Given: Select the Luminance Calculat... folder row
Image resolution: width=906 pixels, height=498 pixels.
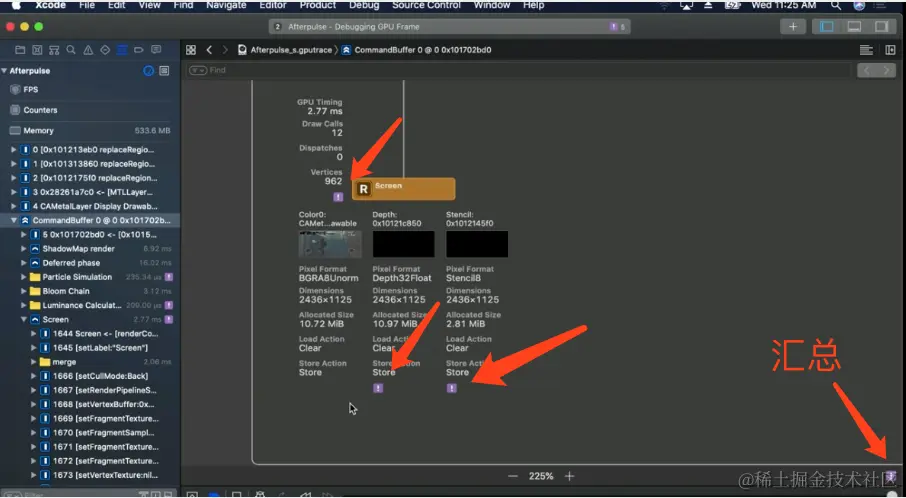Looking at the screenshot, I should tap(90, 305).
